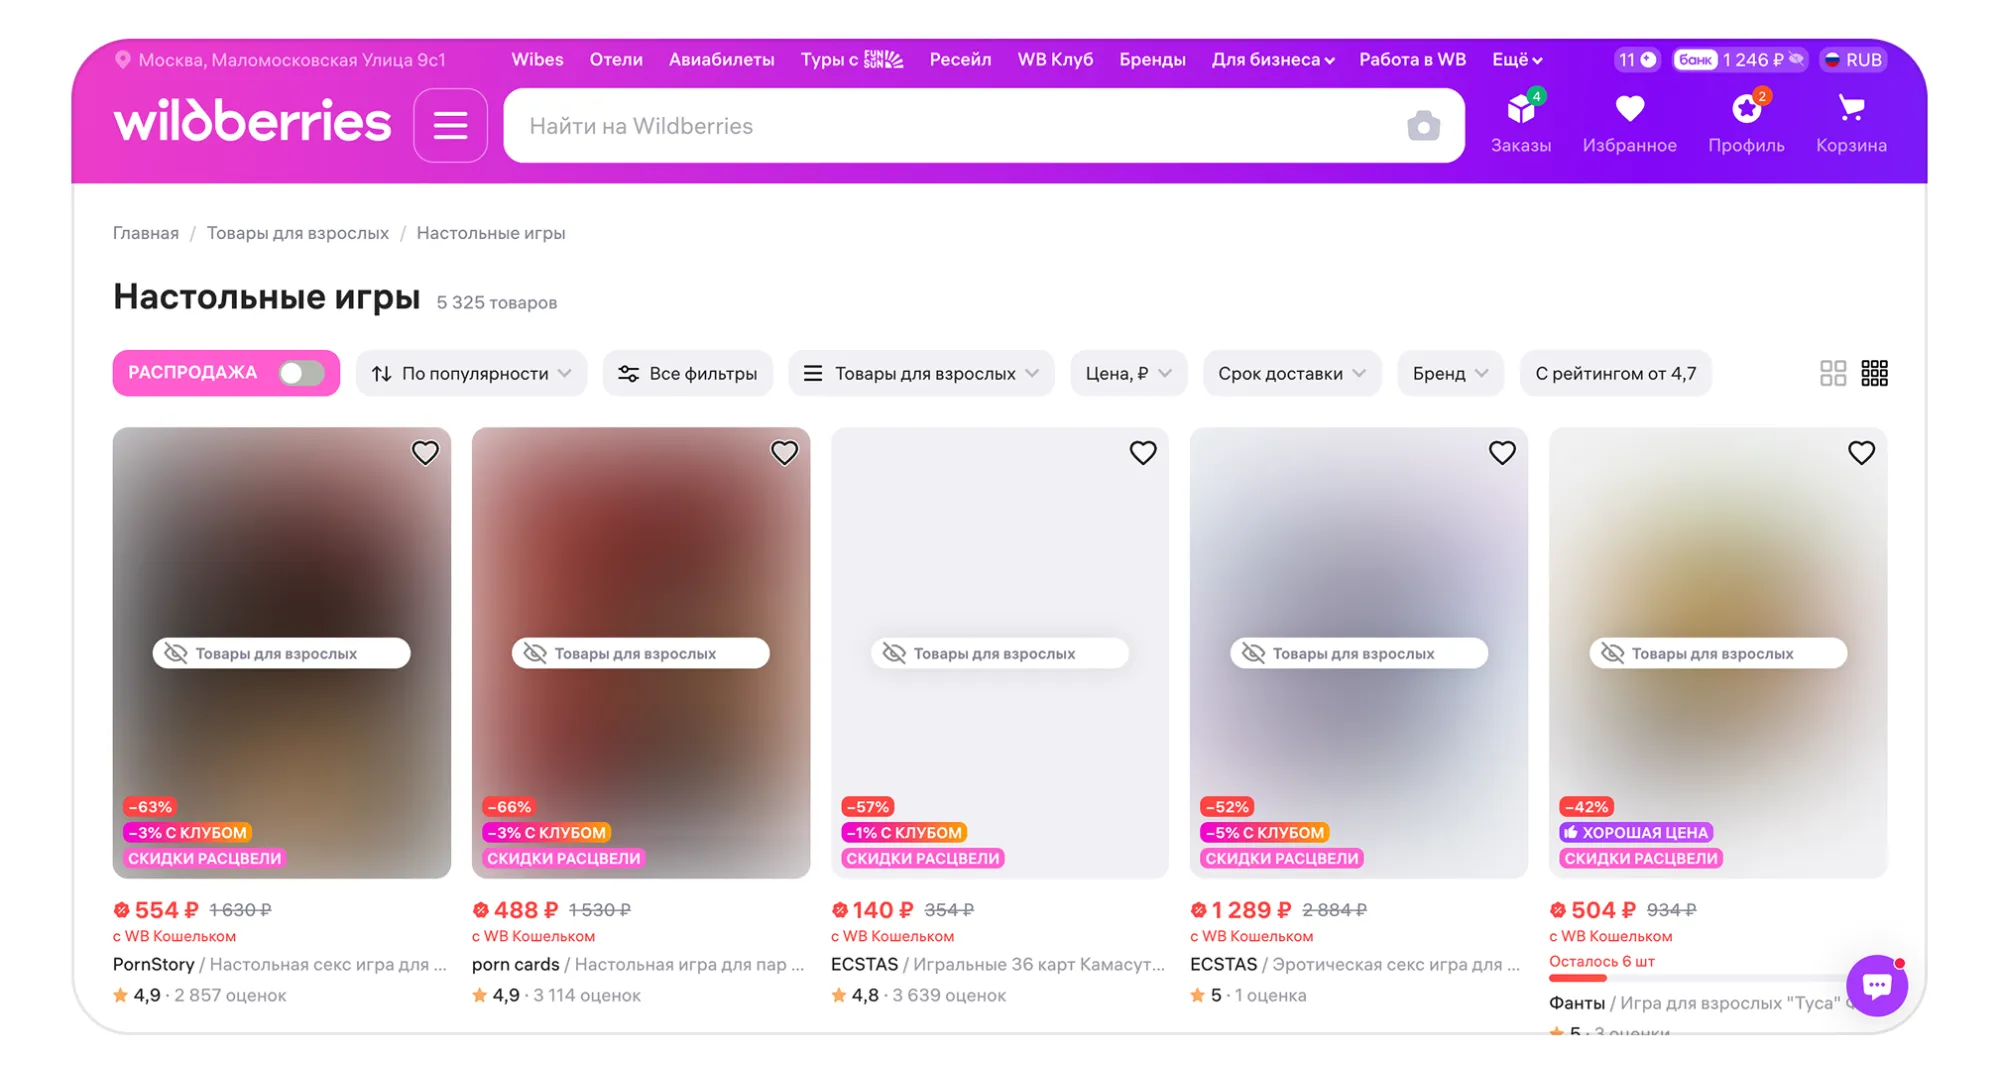Add PornStory product to favorites heart
The width and height of the screenshot is (1999, 1071).
(425, 453)
